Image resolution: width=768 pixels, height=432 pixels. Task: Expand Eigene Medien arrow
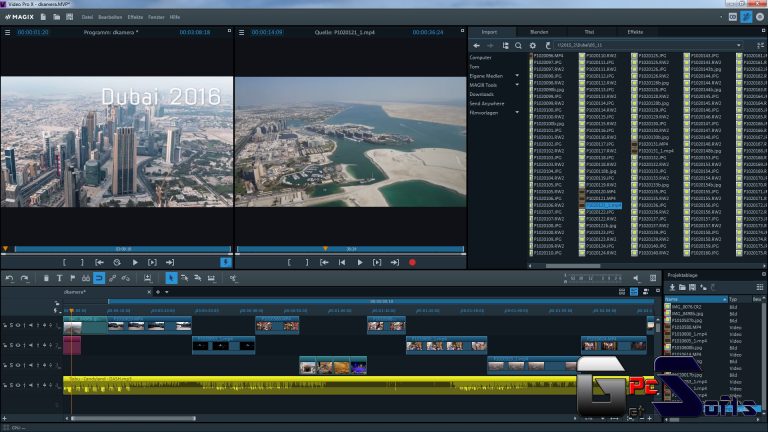pos(517,76)
